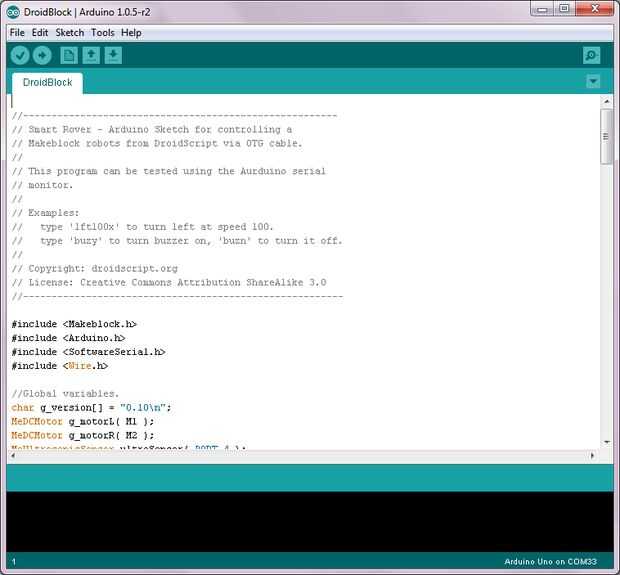The image size is (620, 575).
Task: Open the Edit menu
Action: [x=40, y=33]
